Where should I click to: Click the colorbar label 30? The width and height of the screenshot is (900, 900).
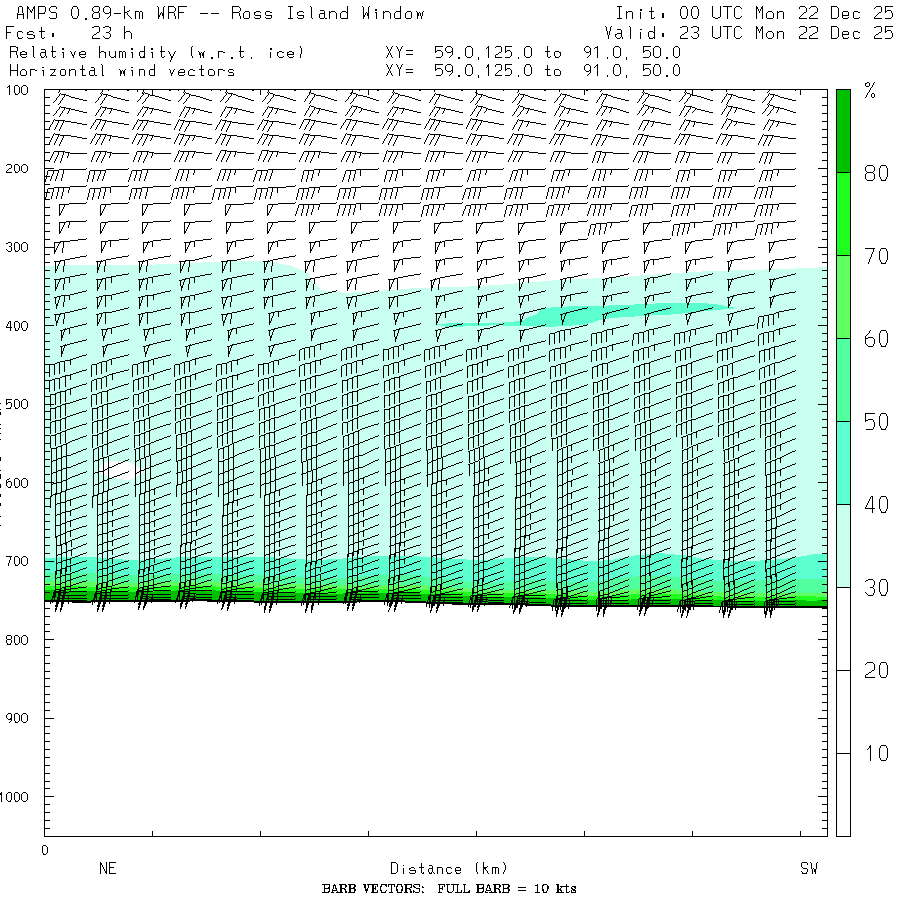[876, 588]
